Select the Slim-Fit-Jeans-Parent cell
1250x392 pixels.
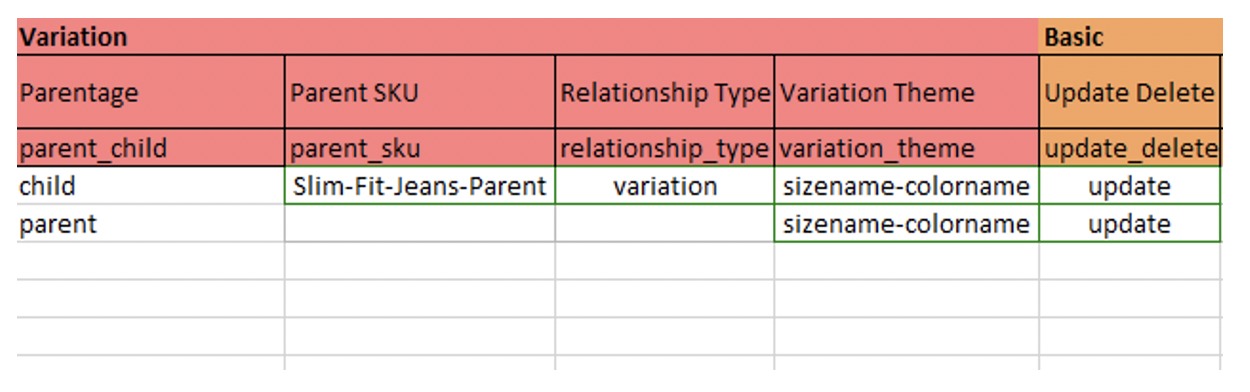(x=420, y=186)
